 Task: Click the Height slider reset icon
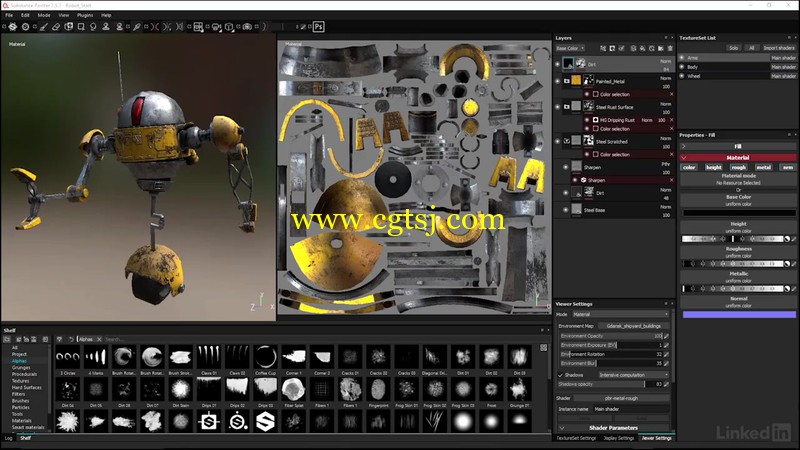pyautogui.click(x=787, y=239)
